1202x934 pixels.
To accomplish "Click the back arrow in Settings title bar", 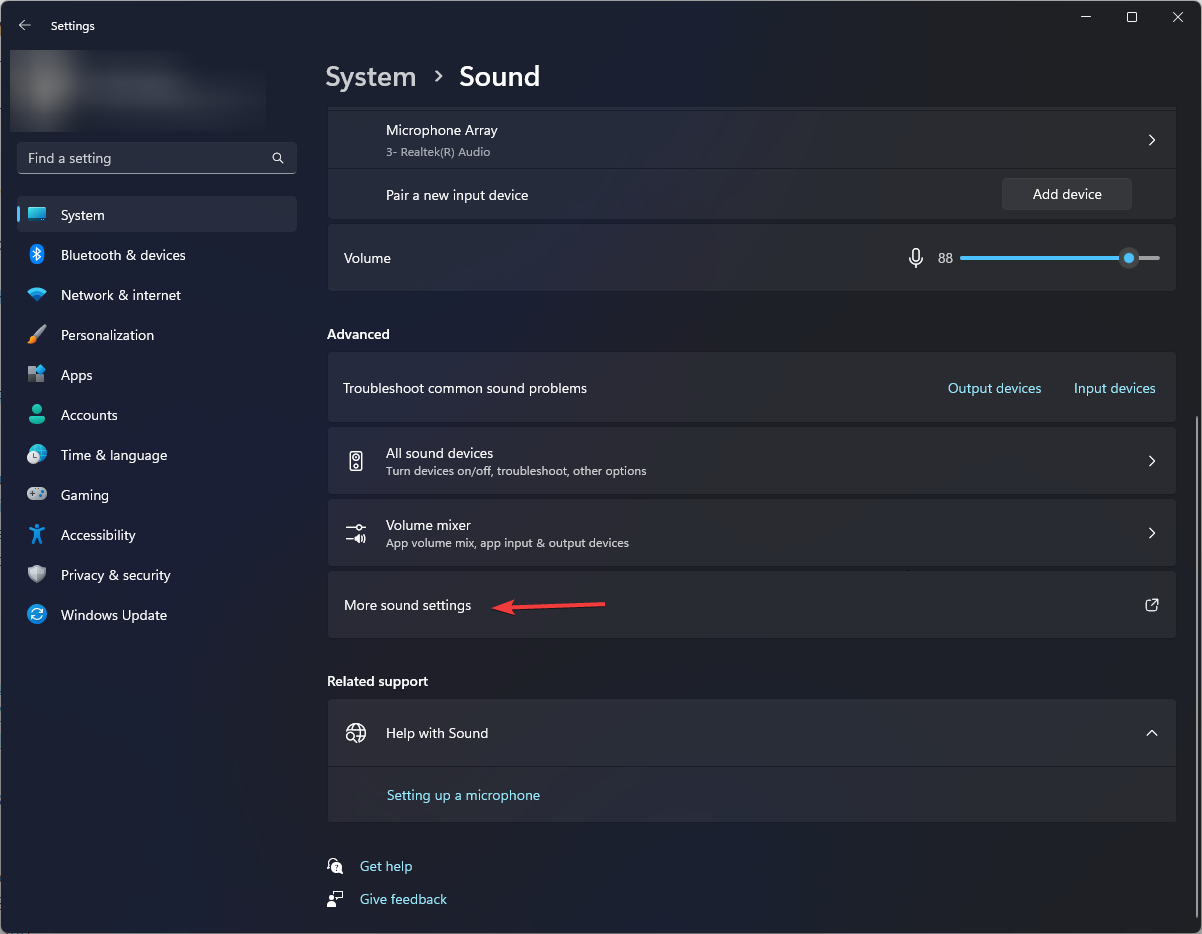I will tap(25, 25).
